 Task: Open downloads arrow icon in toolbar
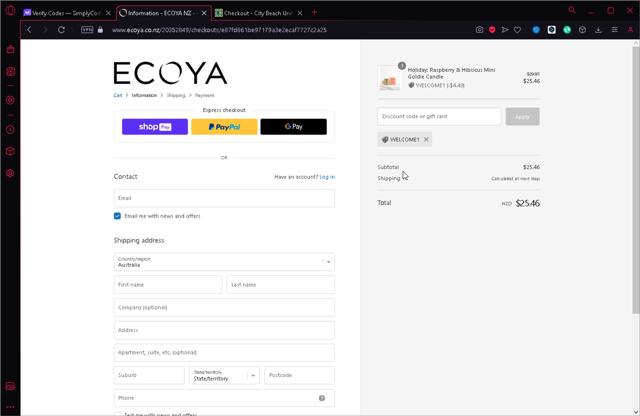598,30
